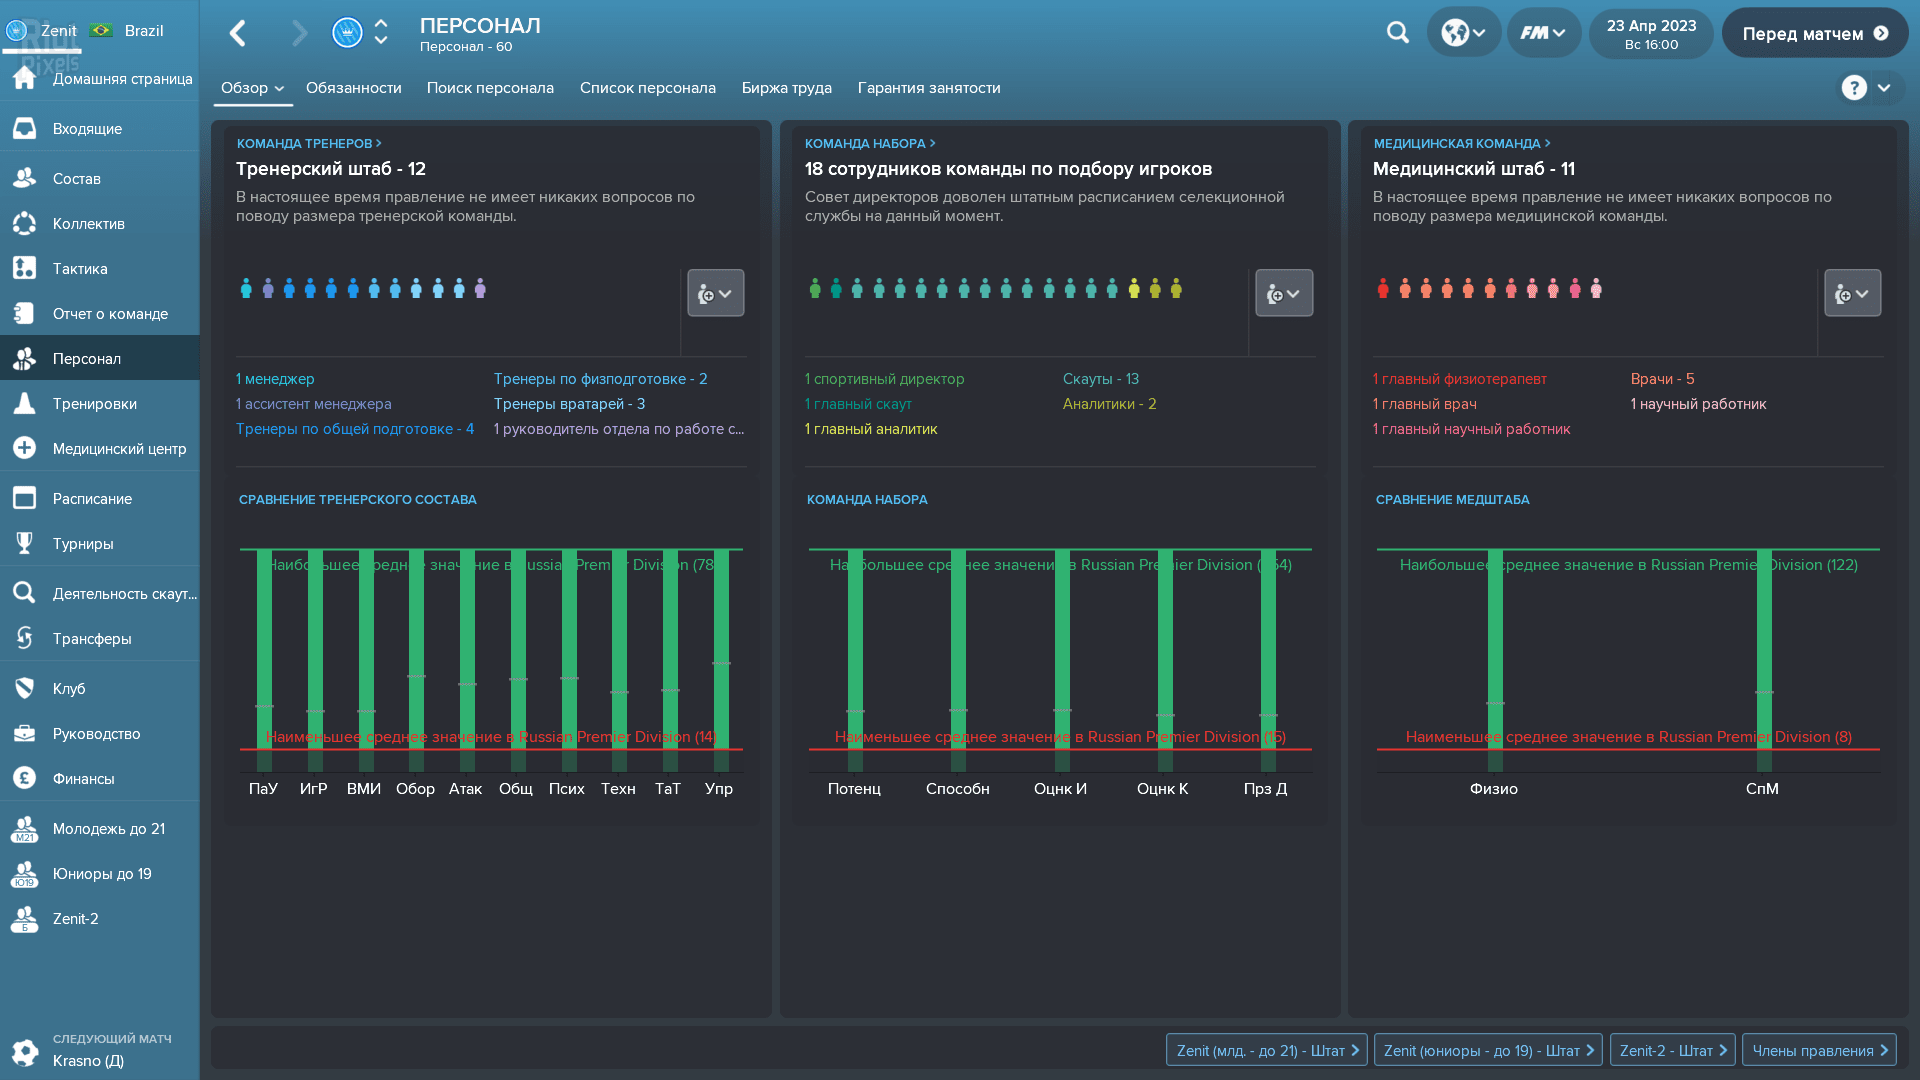Switch to the Обязанности tab

click(x=354, y=88)
